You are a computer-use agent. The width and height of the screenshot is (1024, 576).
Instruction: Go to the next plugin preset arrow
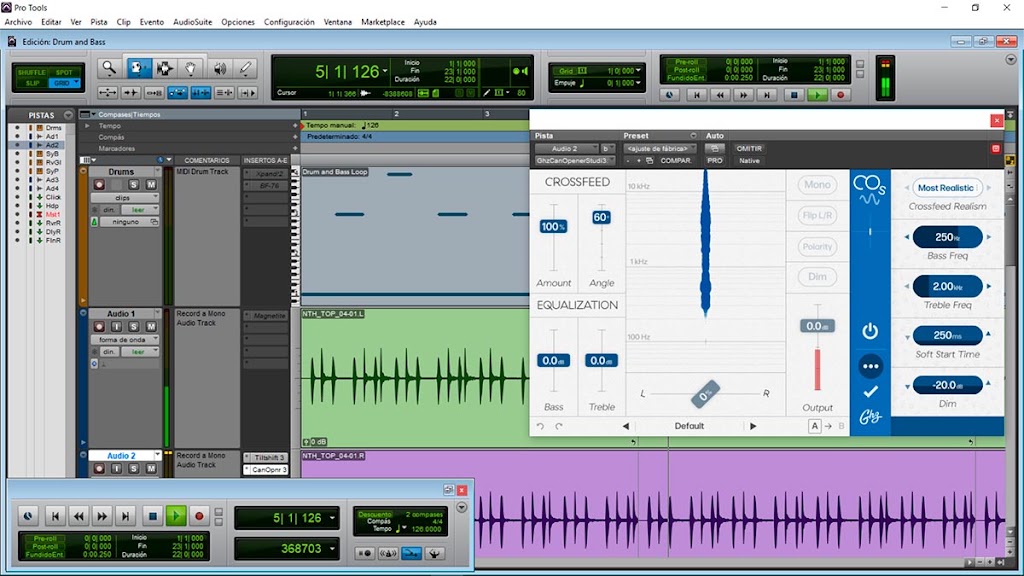coord(753,426)
